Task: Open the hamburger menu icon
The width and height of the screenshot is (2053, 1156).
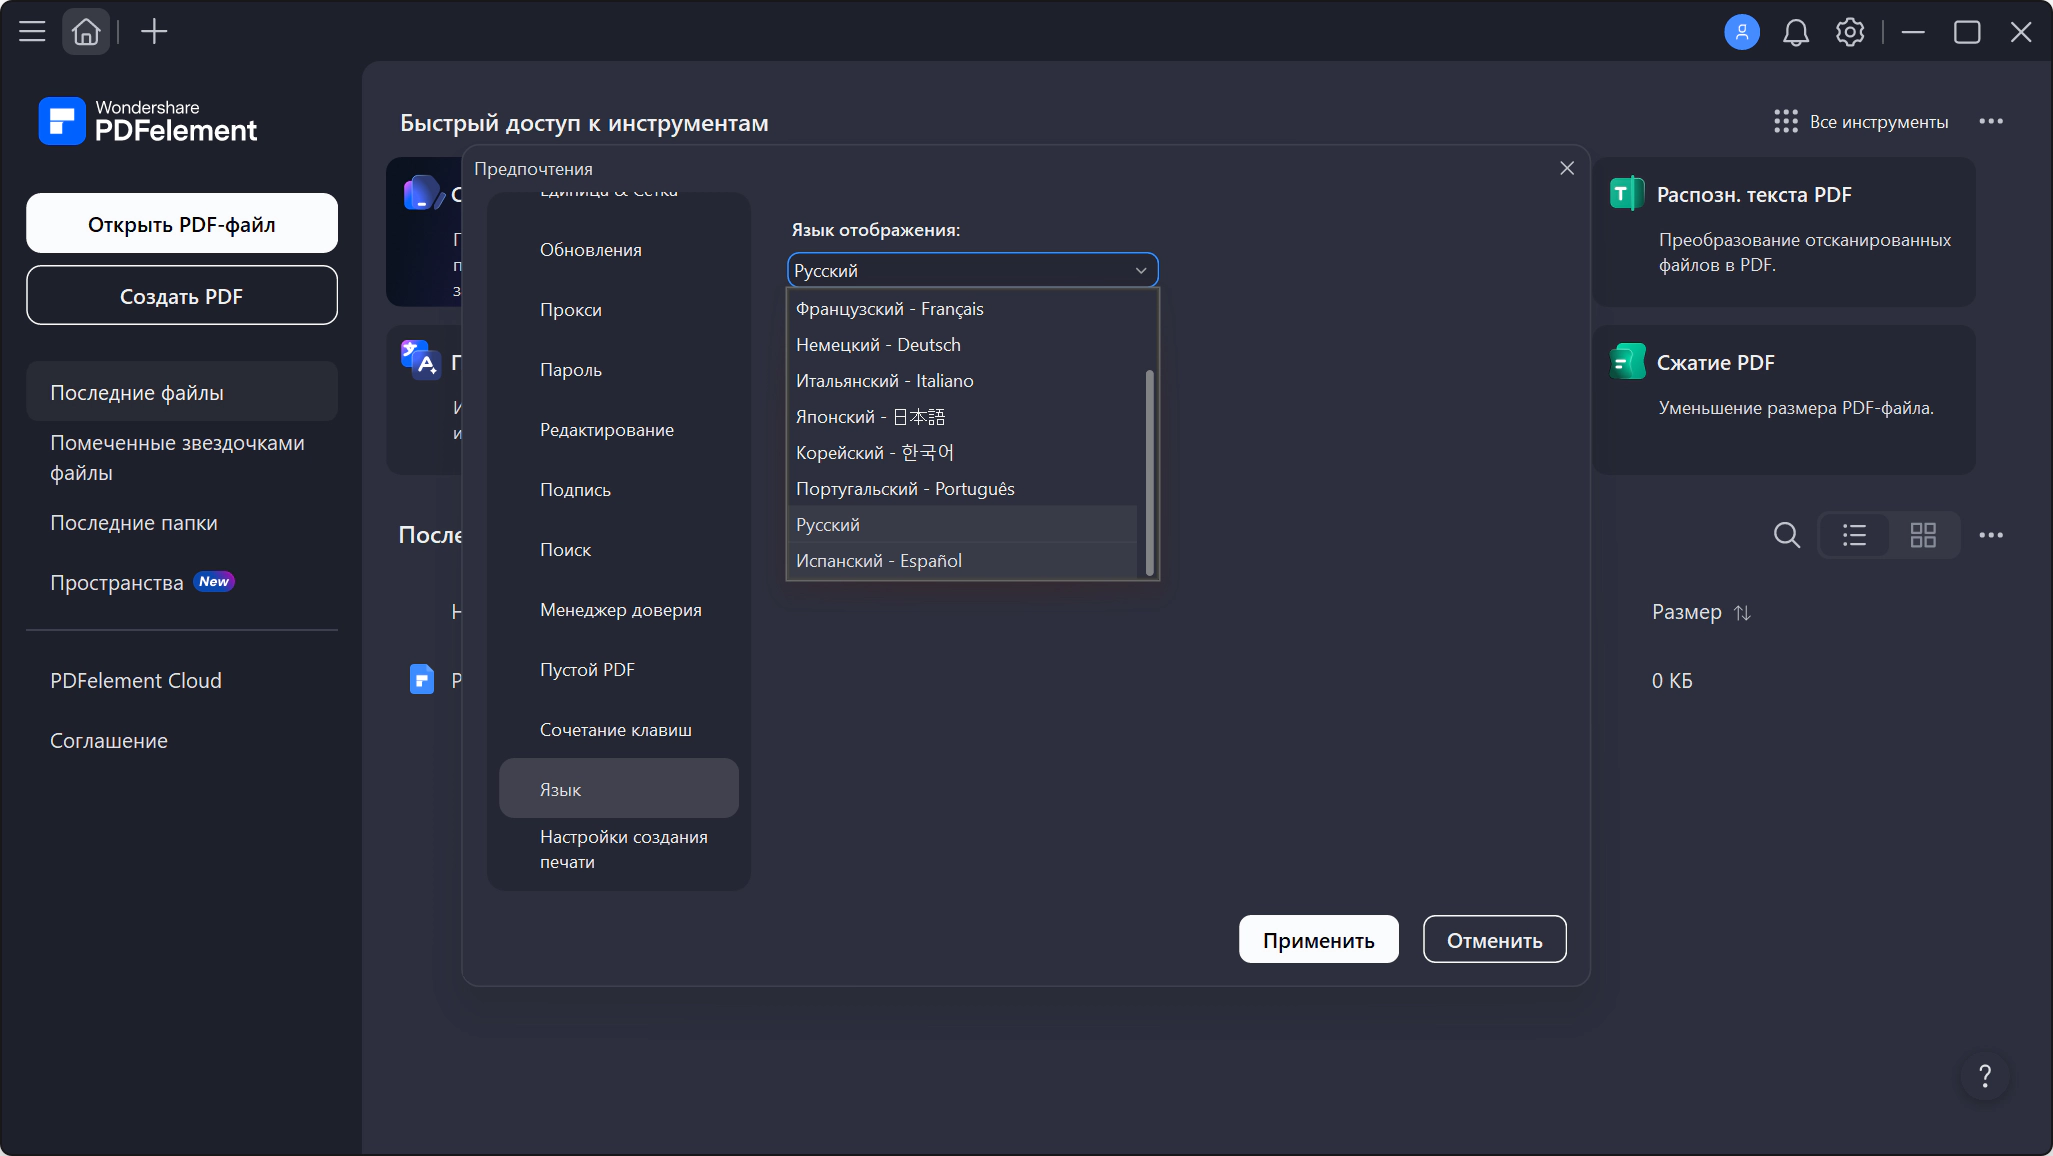Action: pos(32,32)
